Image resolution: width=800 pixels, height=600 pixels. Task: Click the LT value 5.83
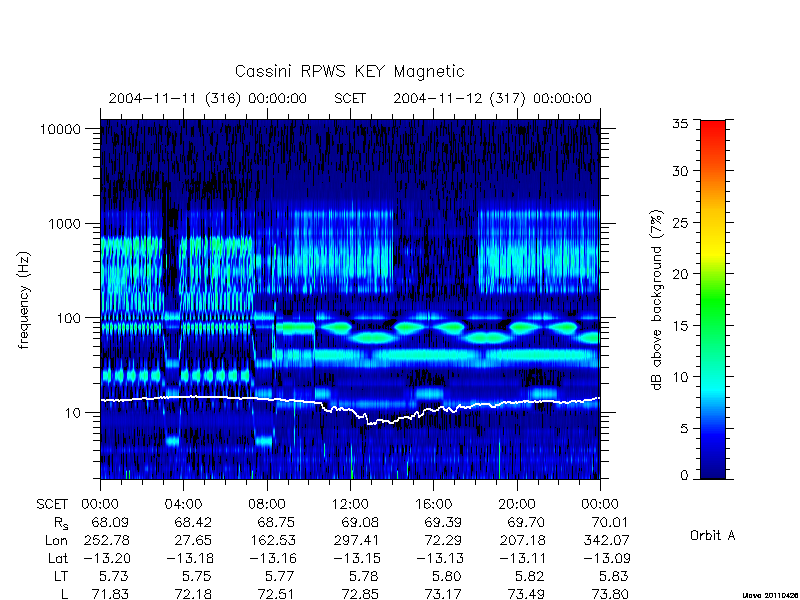click(x=613, y=576)
